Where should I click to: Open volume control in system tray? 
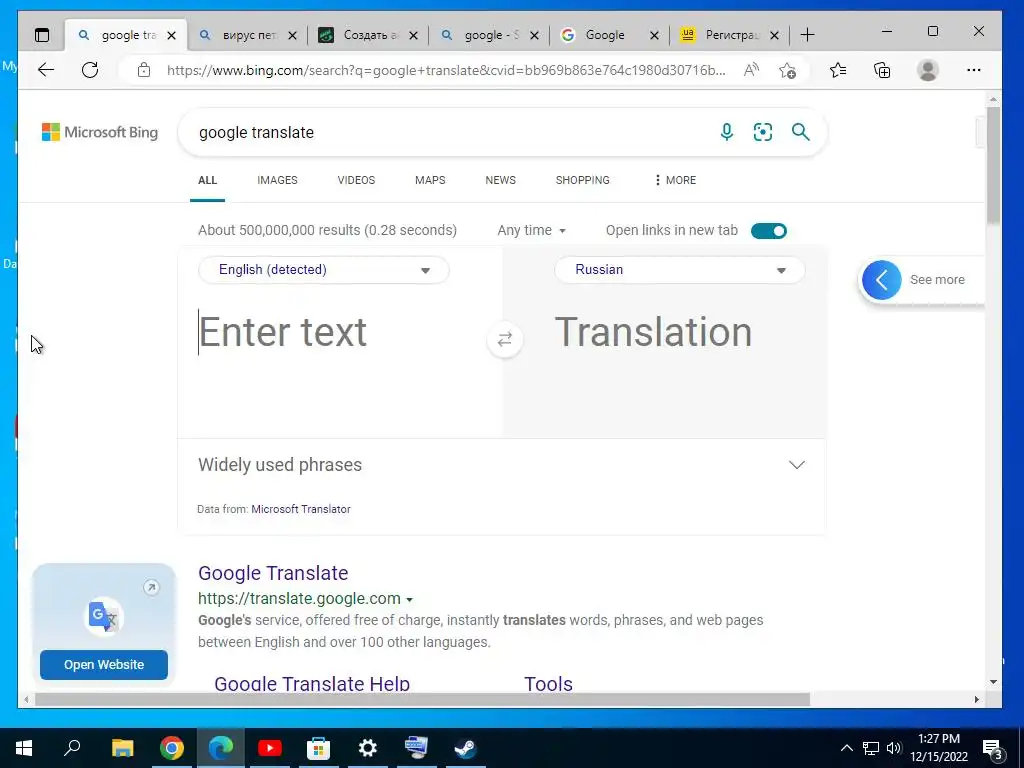[x=893, y=748]
